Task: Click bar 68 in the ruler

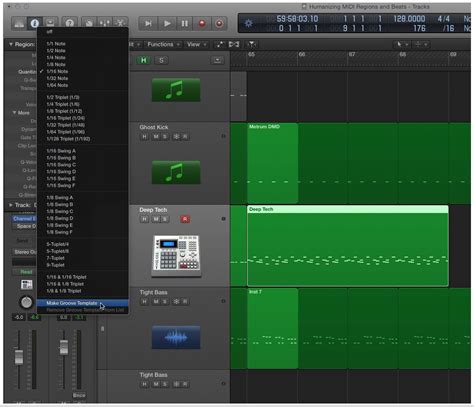Action: pos(403,54)
